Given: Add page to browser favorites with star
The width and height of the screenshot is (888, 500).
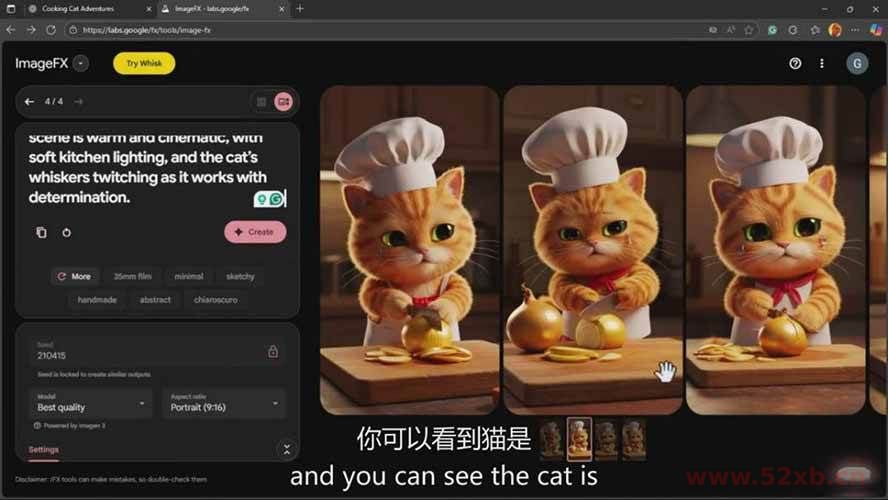Looking at the screenshot, I should pyautogui.click(x=748, y=30).
